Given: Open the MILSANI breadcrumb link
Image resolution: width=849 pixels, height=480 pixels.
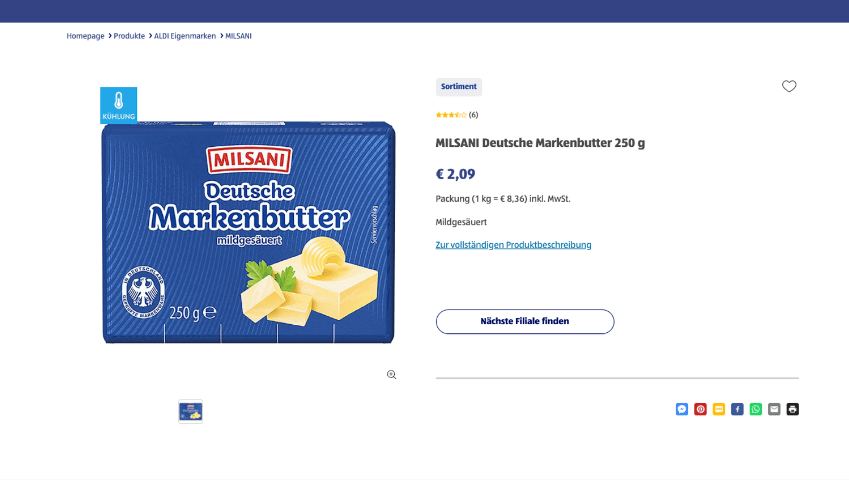Looking at the screenshot, I should click(x=238, y=36).
